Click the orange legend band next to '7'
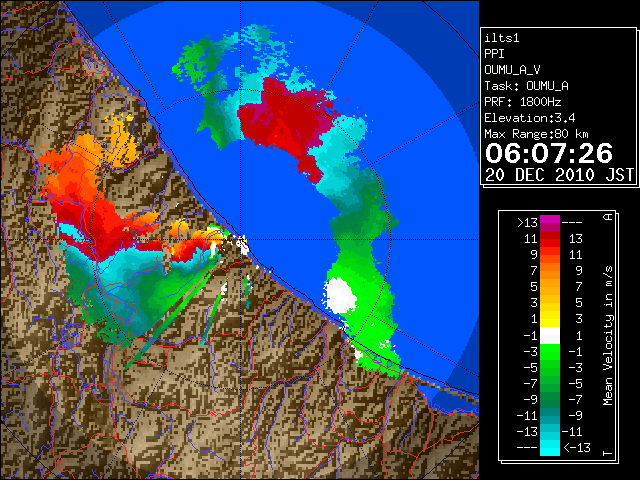Screen dimensions: 640x480 (x=550, y=271)
